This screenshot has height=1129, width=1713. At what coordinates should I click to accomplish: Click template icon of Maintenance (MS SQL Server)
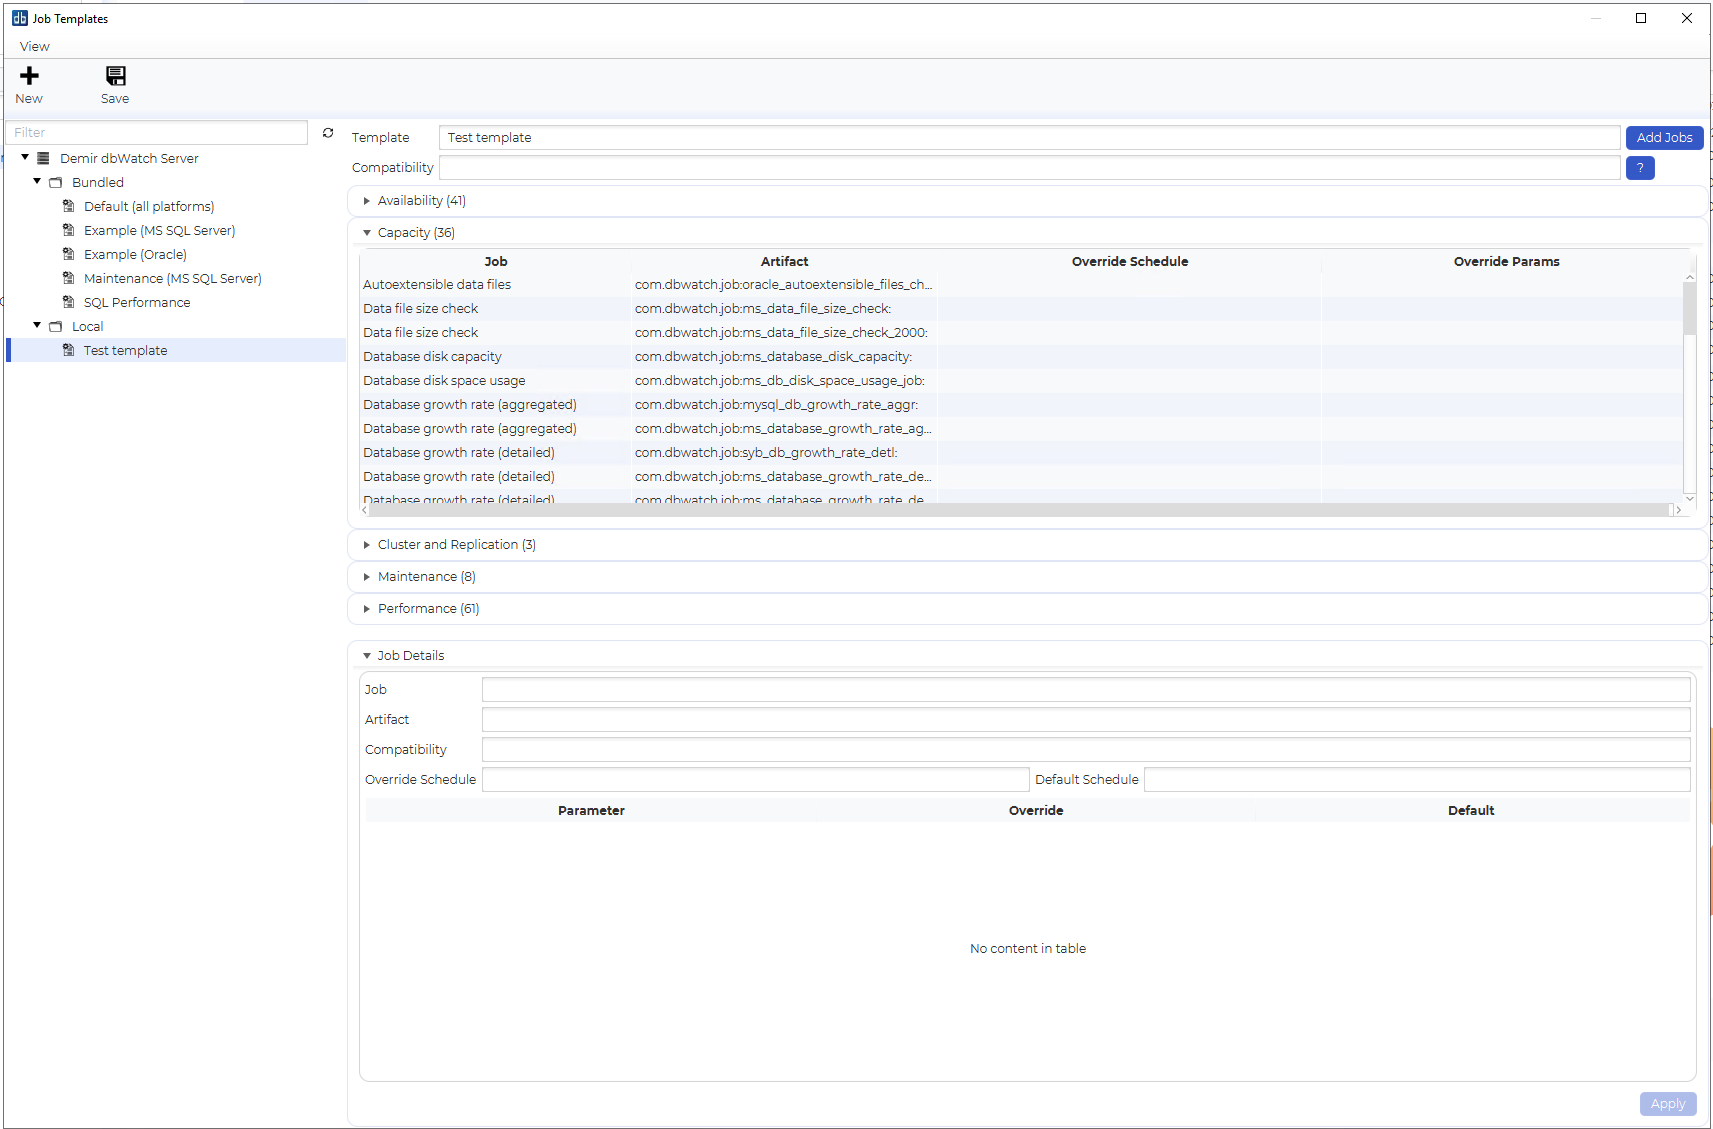tap(69, 278)
